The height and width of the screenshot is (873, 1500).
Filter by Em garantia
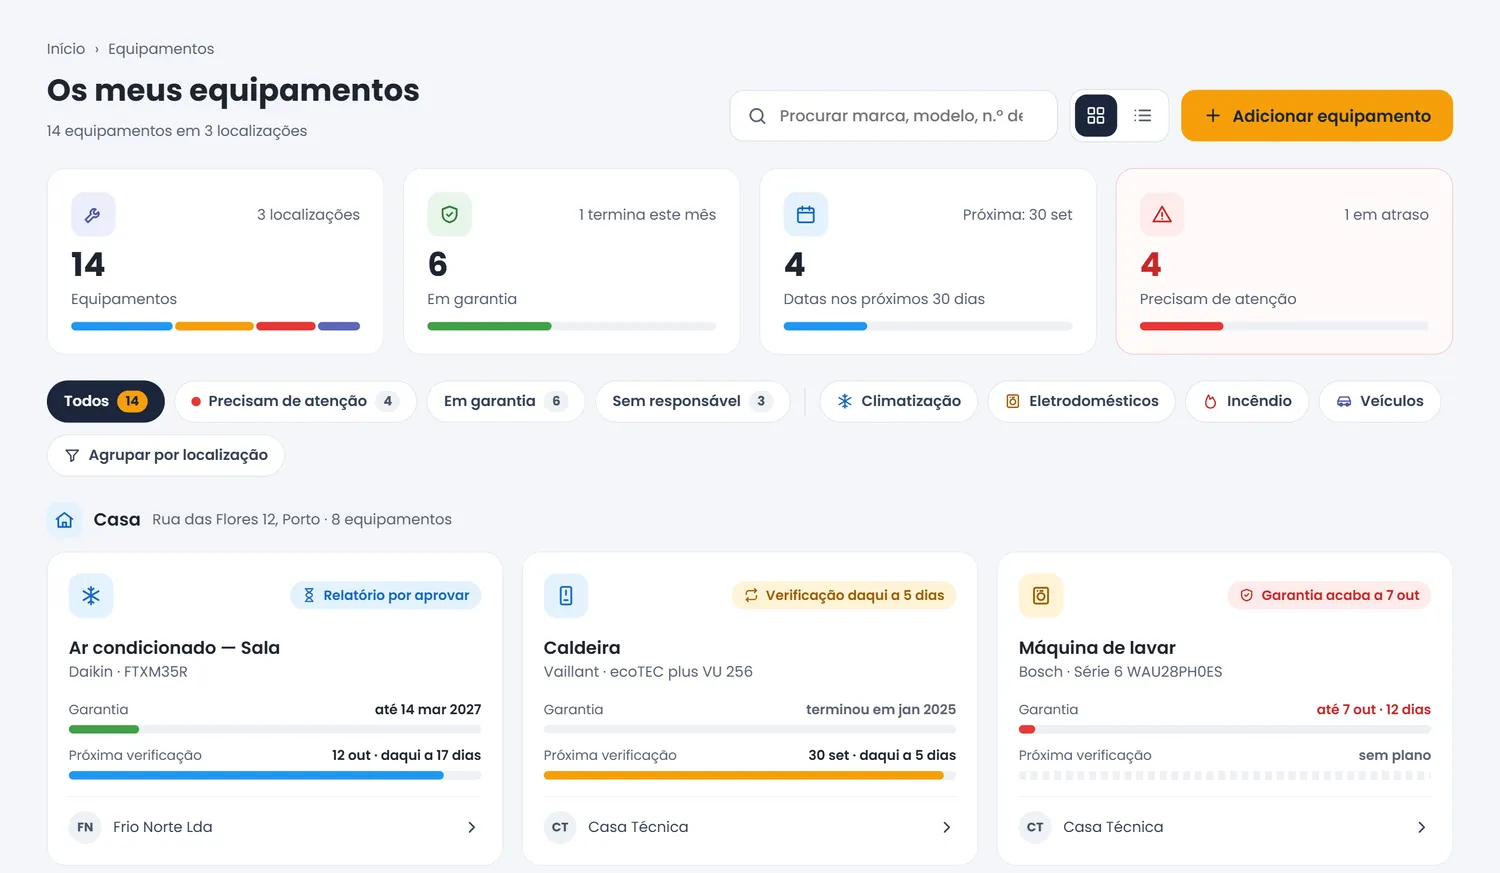point(506,401)
